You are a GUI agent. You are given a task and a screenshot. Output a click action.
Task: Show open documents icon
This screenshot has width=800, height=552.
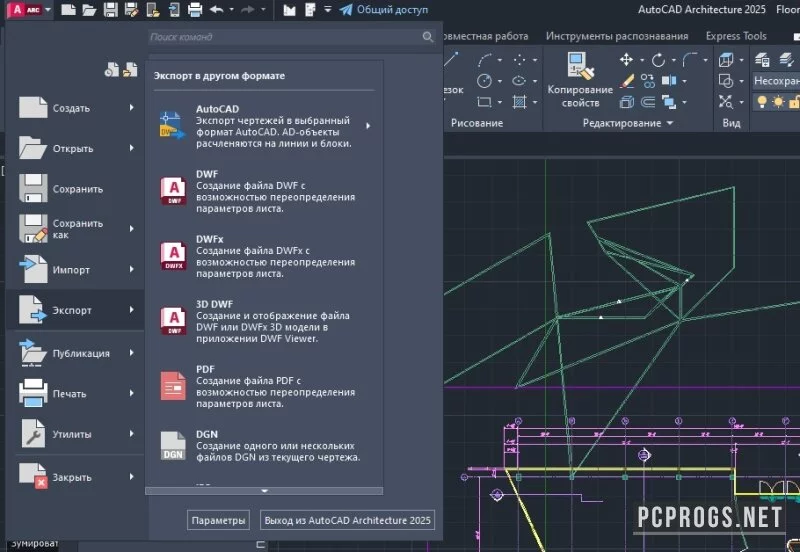tap(131, 69)
